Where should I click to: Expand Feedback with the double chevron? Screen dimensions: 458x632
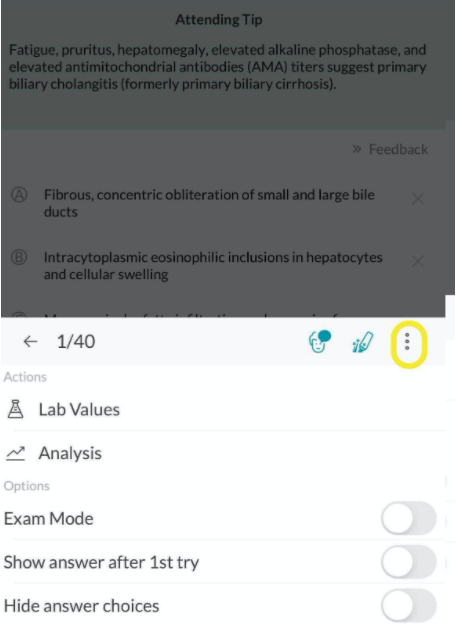(356, 149)
